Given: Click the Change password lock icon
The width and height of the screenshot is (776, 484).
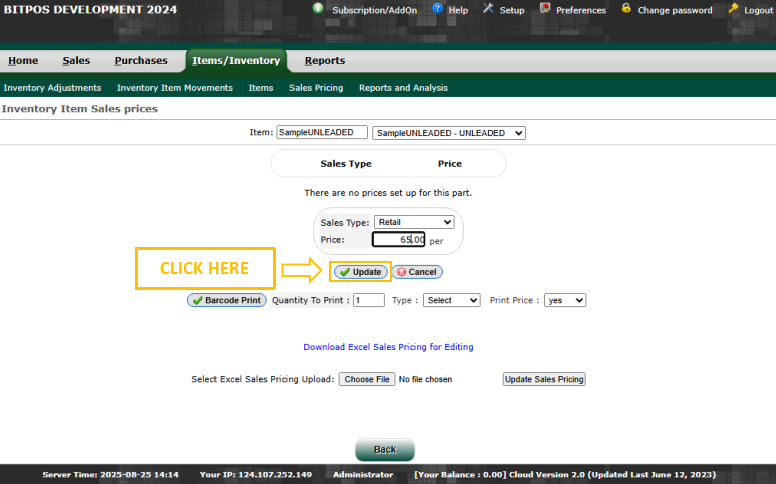Looking at the screenshot, I should pyautogui.click(x=626, y=9).
